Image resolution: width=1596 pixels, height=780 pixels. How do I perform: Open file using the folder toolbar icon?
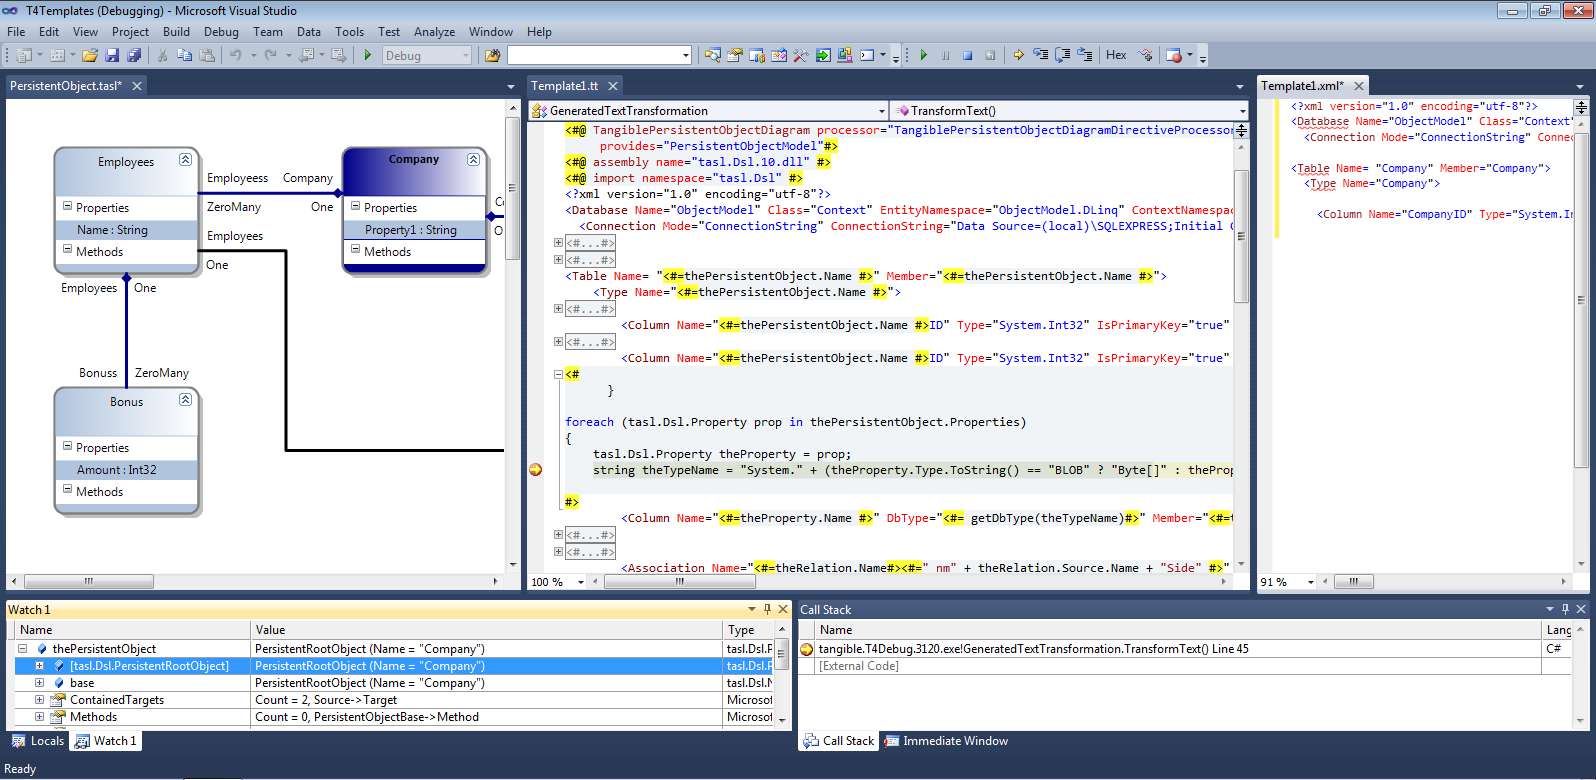(x=90, y=55)
